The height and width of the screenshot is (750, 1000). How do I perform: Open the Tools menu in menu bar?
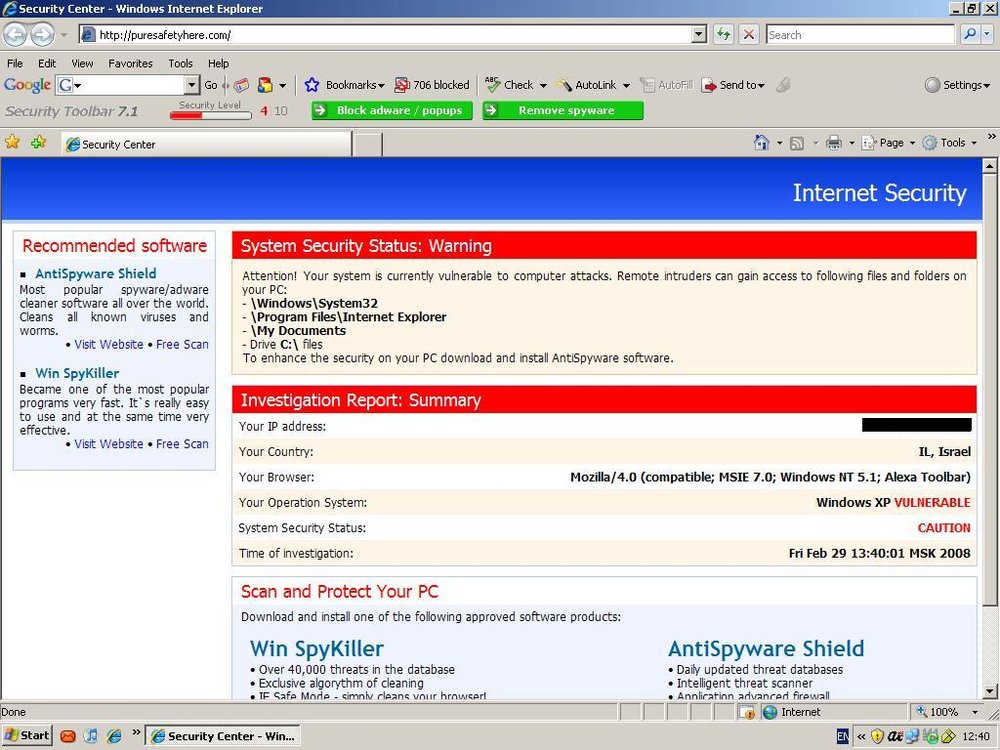point(180,63)
